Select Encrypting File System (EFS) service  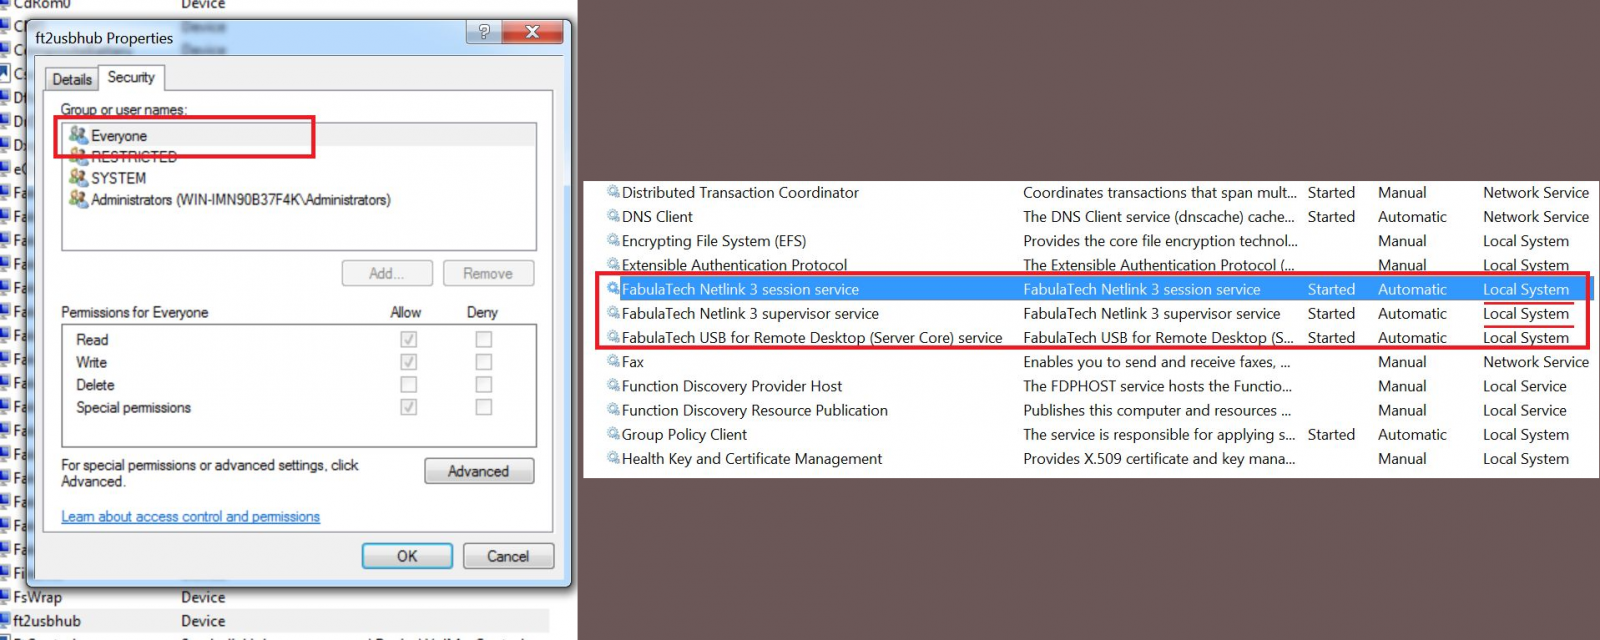pyautogui.click(x=713, y=241)
